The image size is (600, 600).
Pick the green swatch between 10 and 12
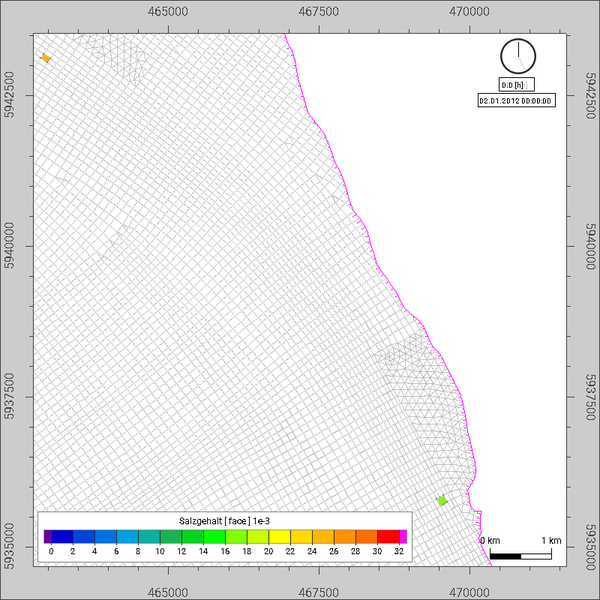(171, 537)
